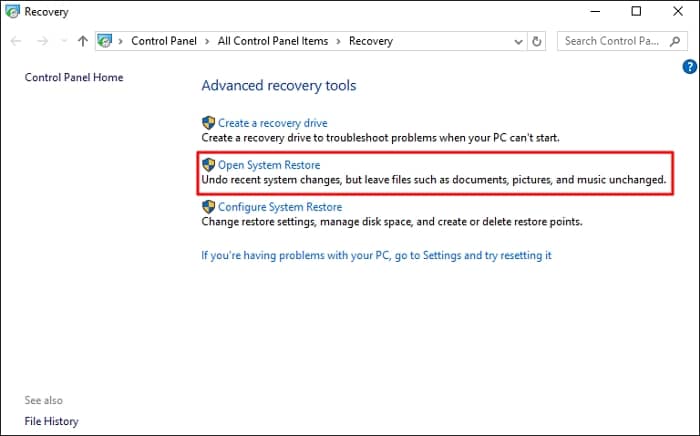Open the recent locations dropdown arrow
Screen dimensions: 700x436
click(x=64, y=41)
